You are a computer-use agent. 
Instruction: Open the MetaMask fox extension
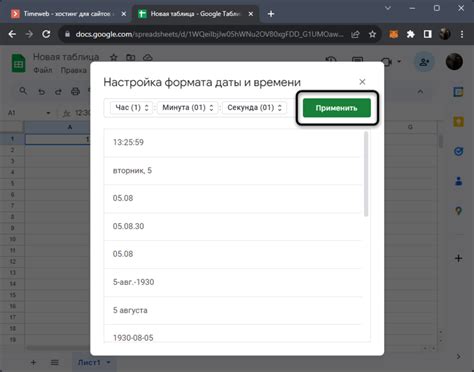coord(394,34)
